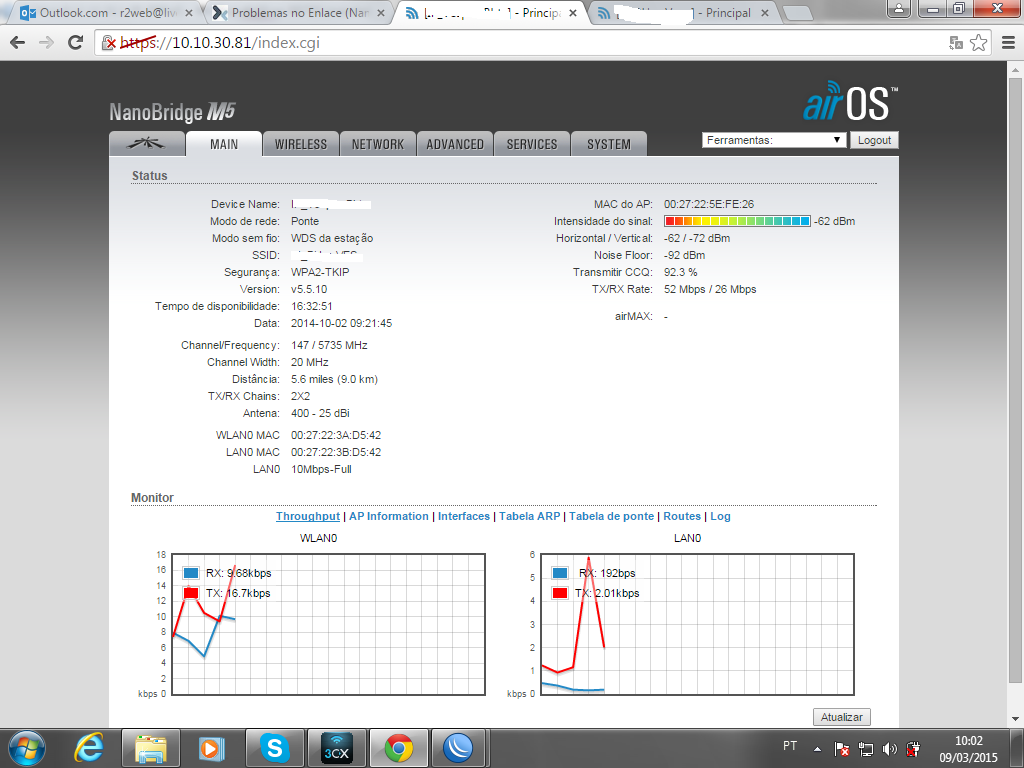The height and width of the screenshot is (768, 1024).
Task: Switch to Problemas no Enlace browser tab
Action: (297, 12)
